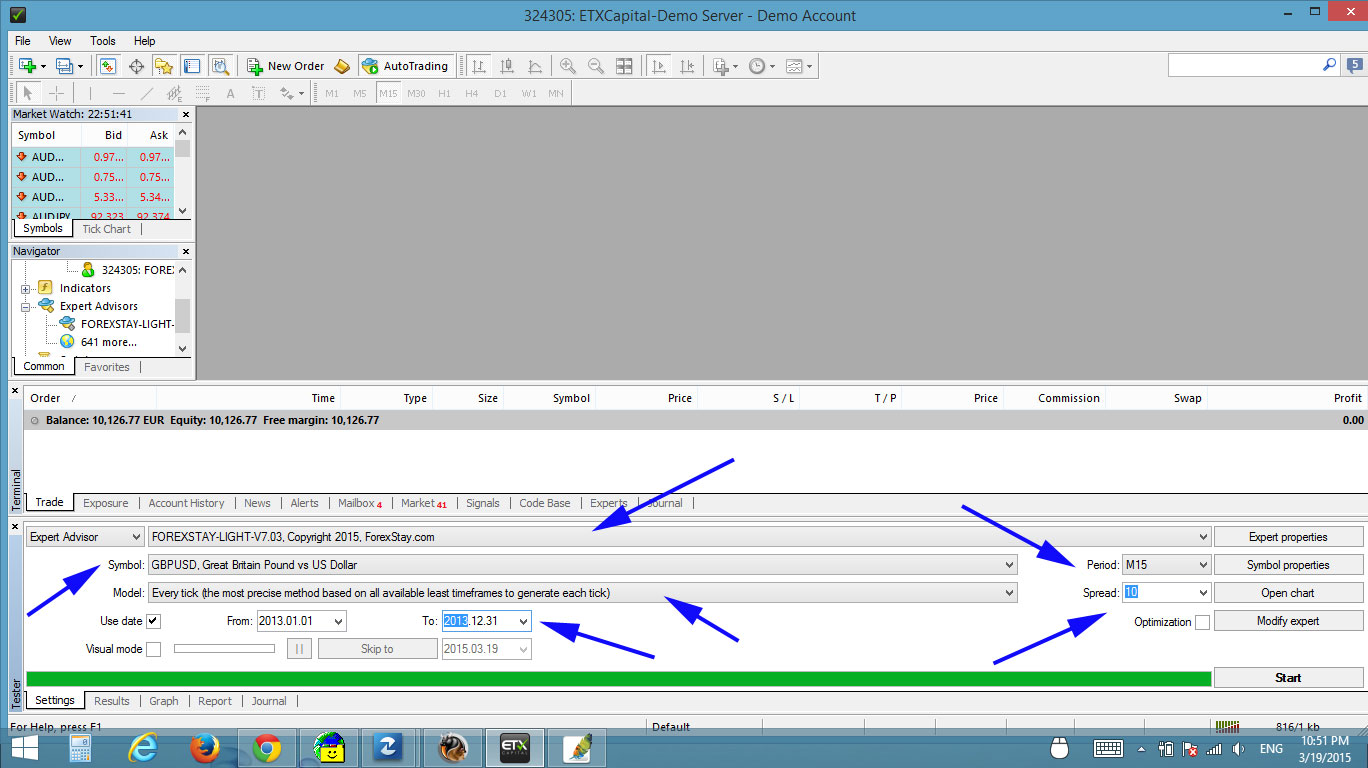Toggle the Data Window crosshair-circle icon

(x=136, y=66)
